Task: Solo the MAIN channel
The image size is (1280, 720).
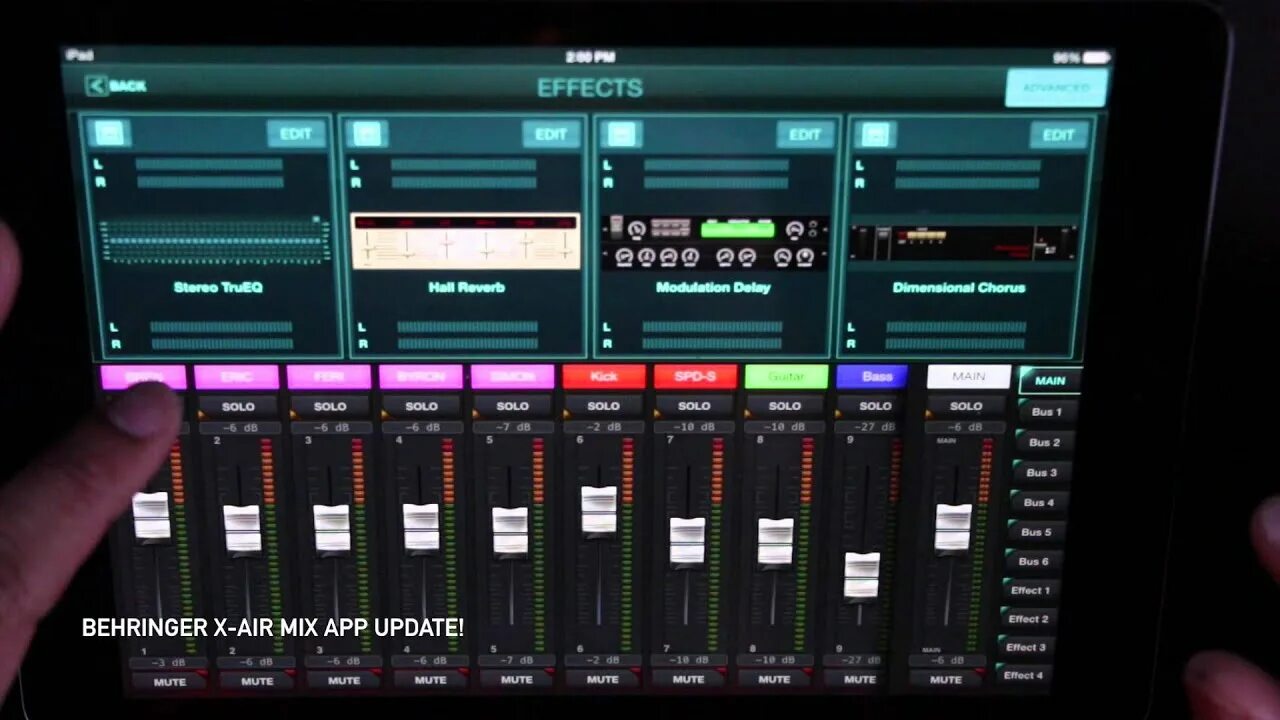Action: click(966, 406)
